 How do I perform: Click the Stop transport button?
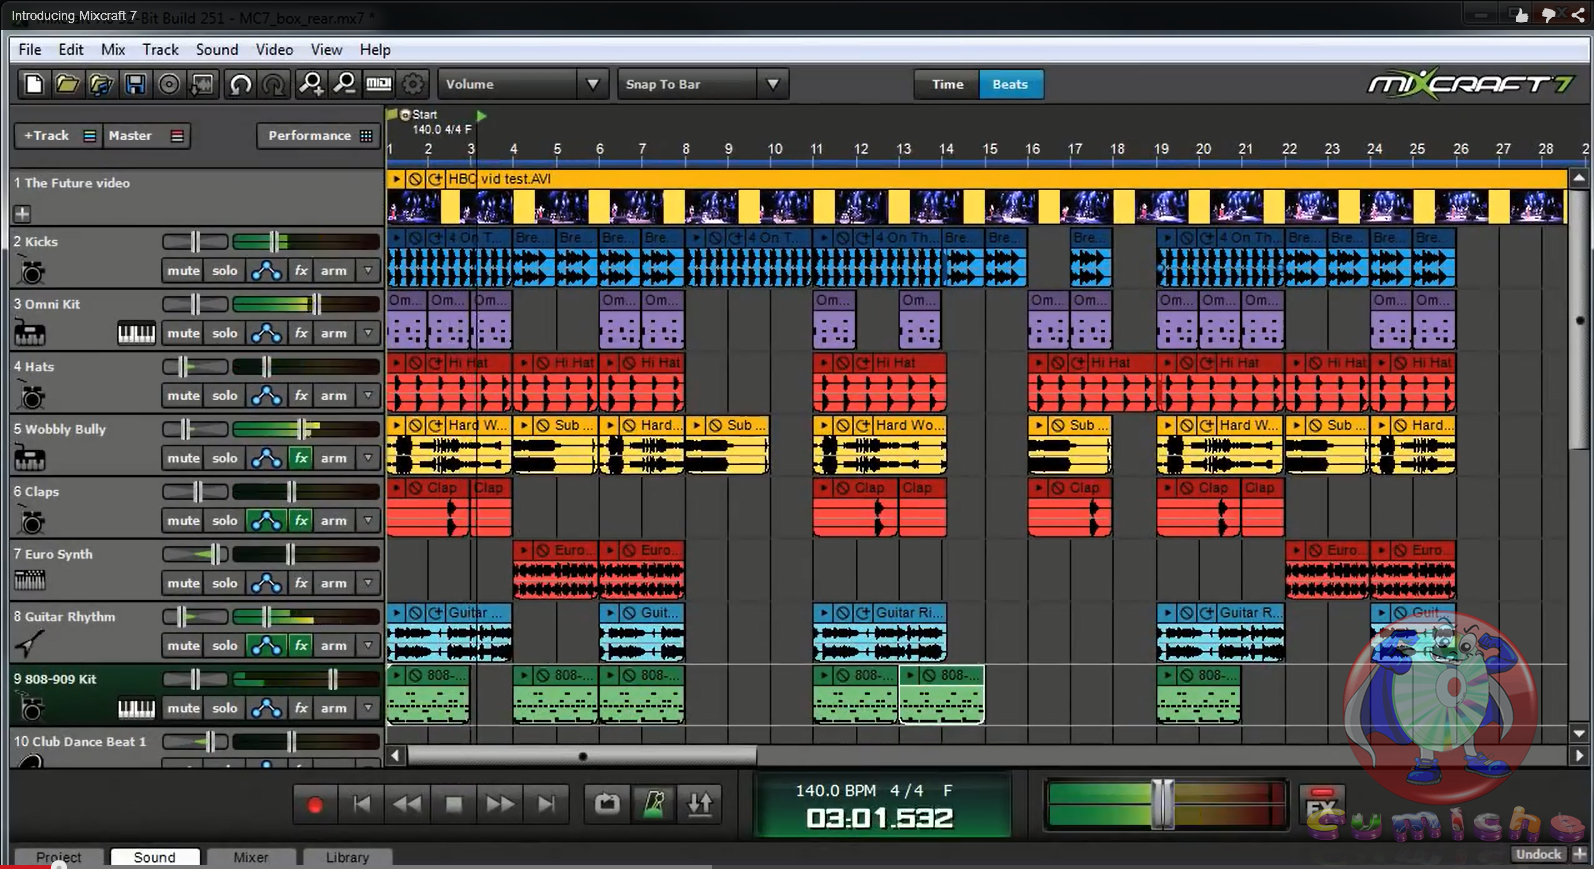tap(454, 804)
